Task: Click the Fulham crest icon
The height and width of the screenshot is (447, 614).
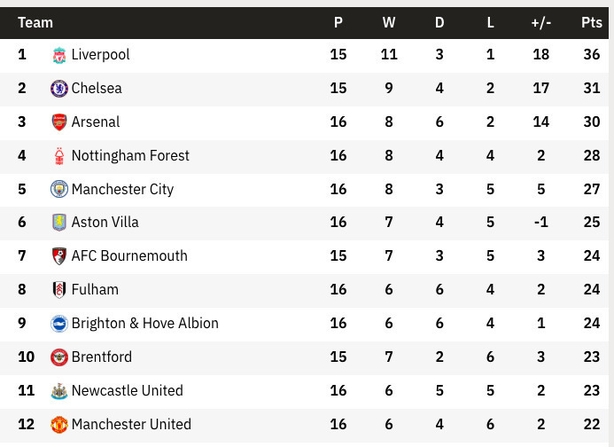Action: [x=59, y=290]
